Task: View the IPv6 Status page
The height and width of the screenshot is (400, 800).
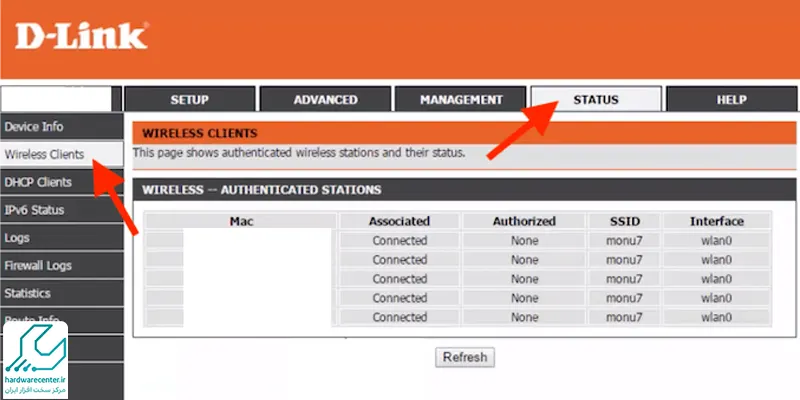Action: [x=61, y=210]
